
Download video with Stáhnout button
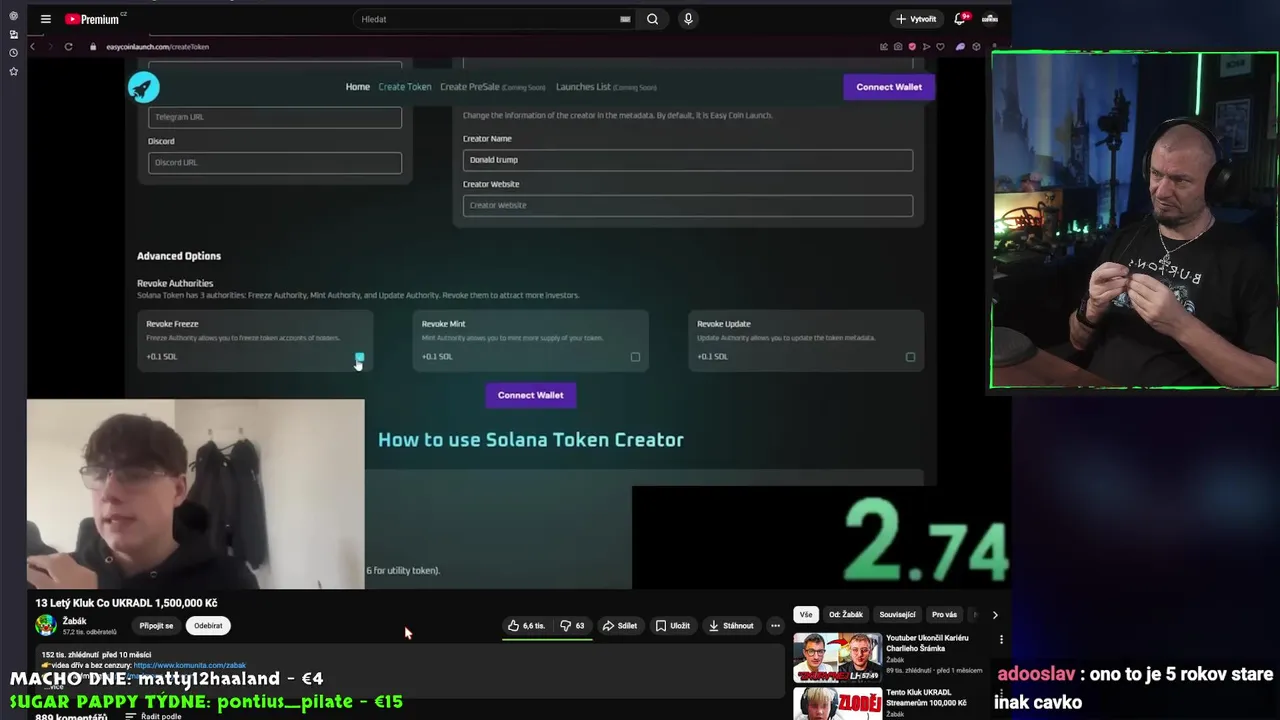(x=731, y=626)
